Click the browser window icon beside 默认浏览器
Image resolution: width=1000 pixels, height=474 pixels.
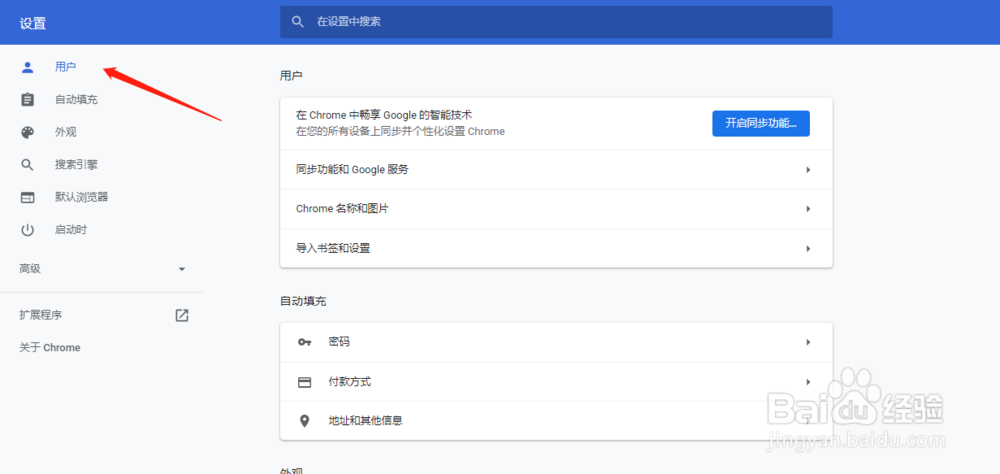point(27,198)
